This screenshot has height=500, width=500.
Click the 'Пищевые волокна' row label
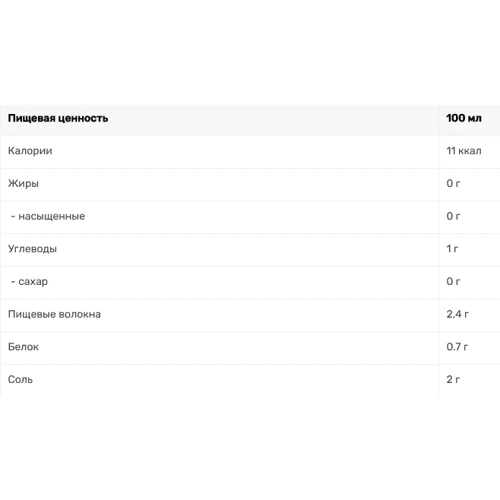pyautogui.click(x=54, y=314)
